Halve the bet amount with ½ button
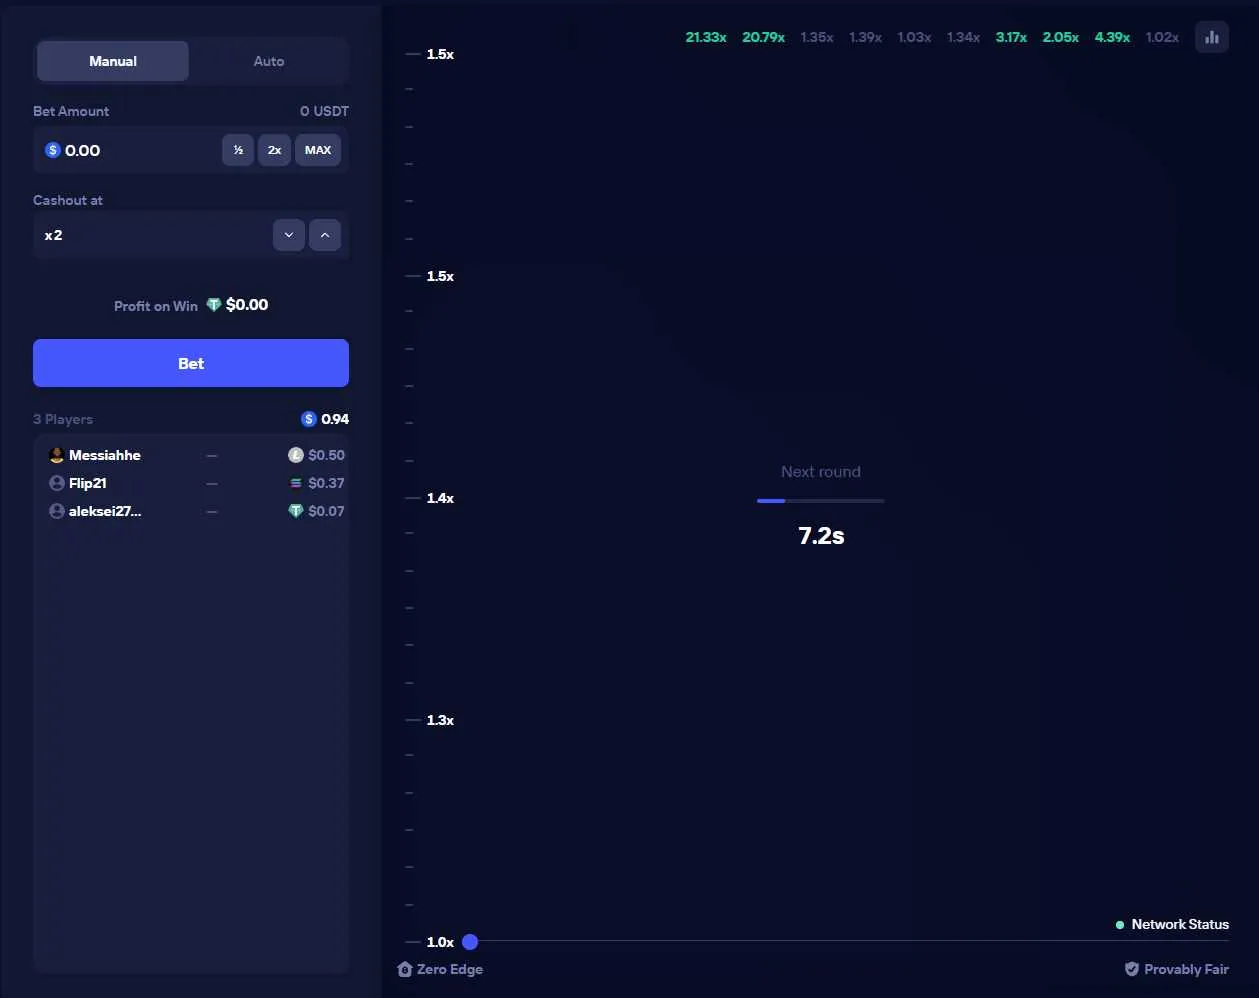 (238, 150)
